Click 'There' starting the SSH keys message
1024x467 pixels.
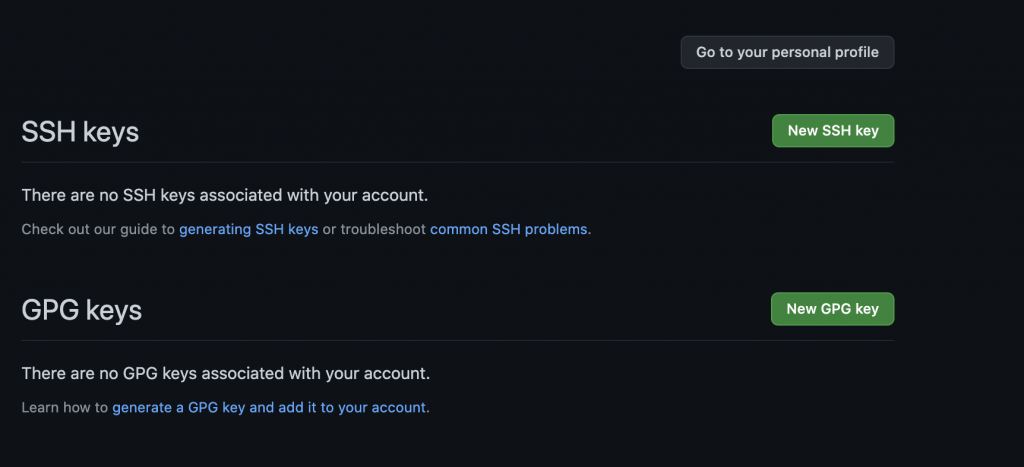coord(42,195)
